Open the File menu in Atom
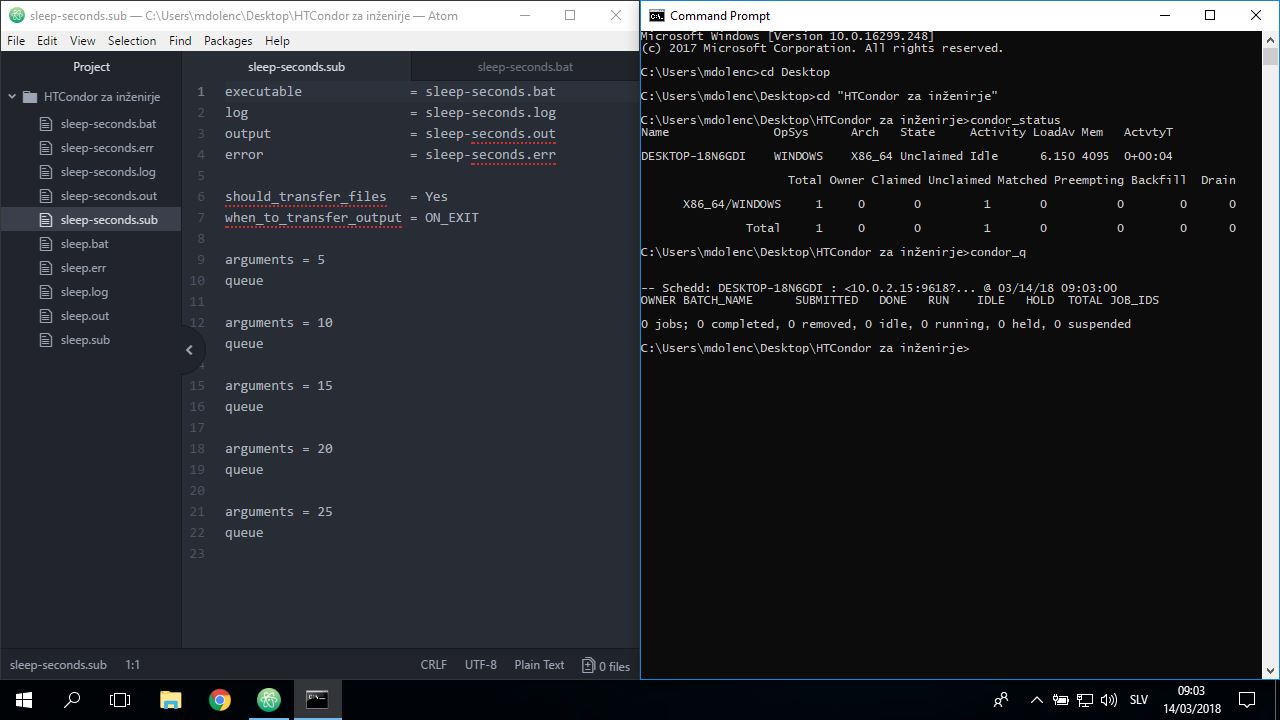1280x720 pixels. [16, 41]
